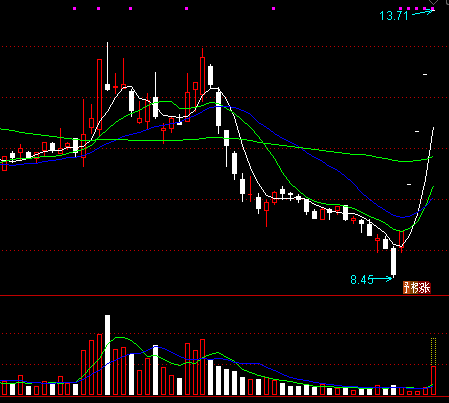Select the 8.45 low price label
The image size is (449, 403).
click(362, 280)
